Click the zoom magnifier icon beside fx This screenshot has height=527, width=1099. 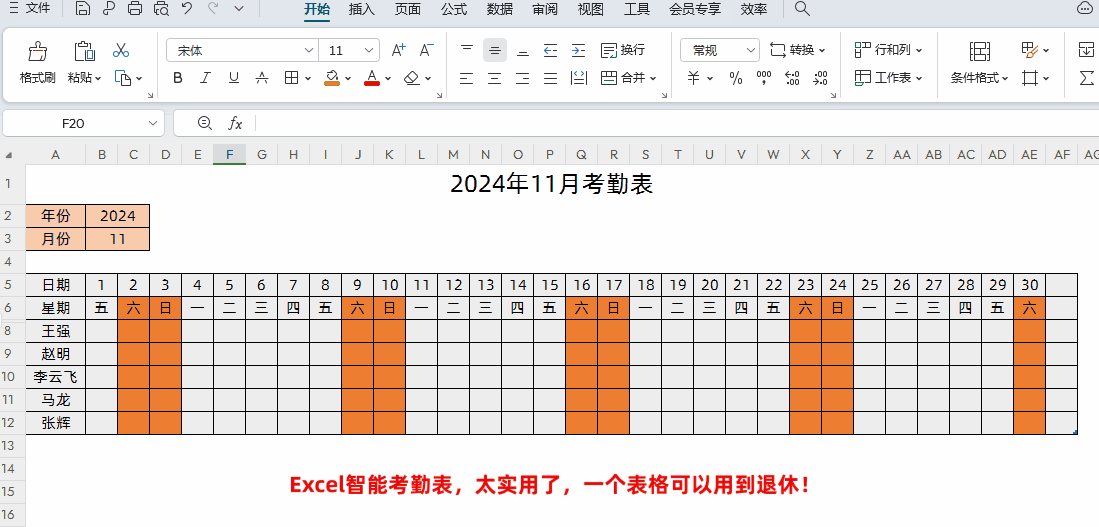click(x=205, y=123)
